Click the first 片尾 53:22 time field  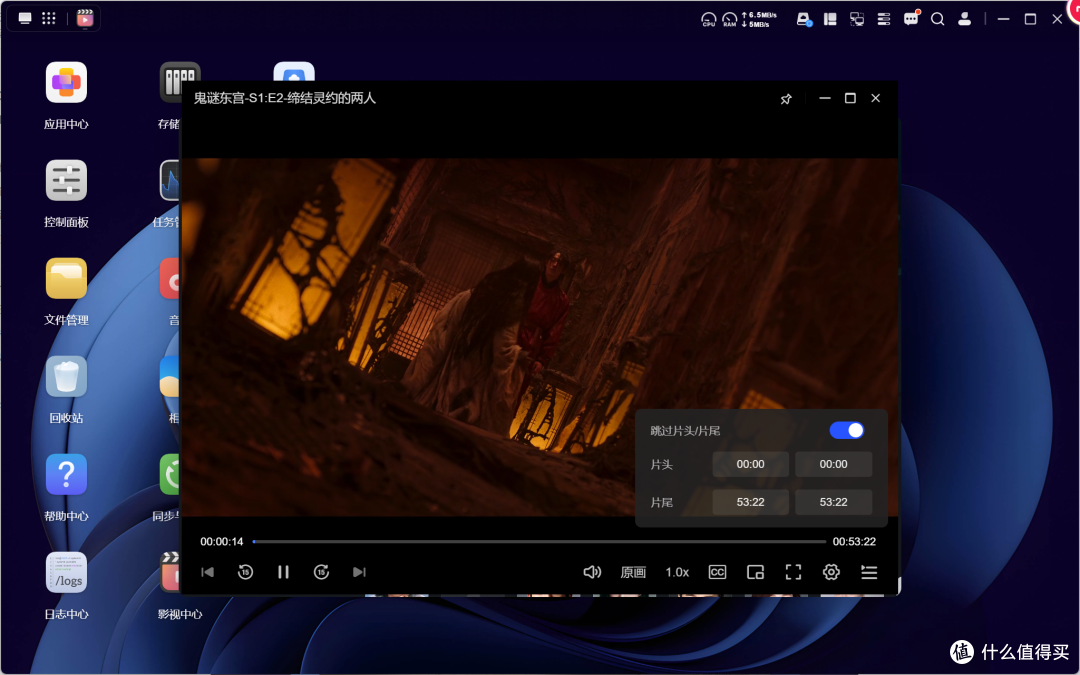[x=750, y=502]
